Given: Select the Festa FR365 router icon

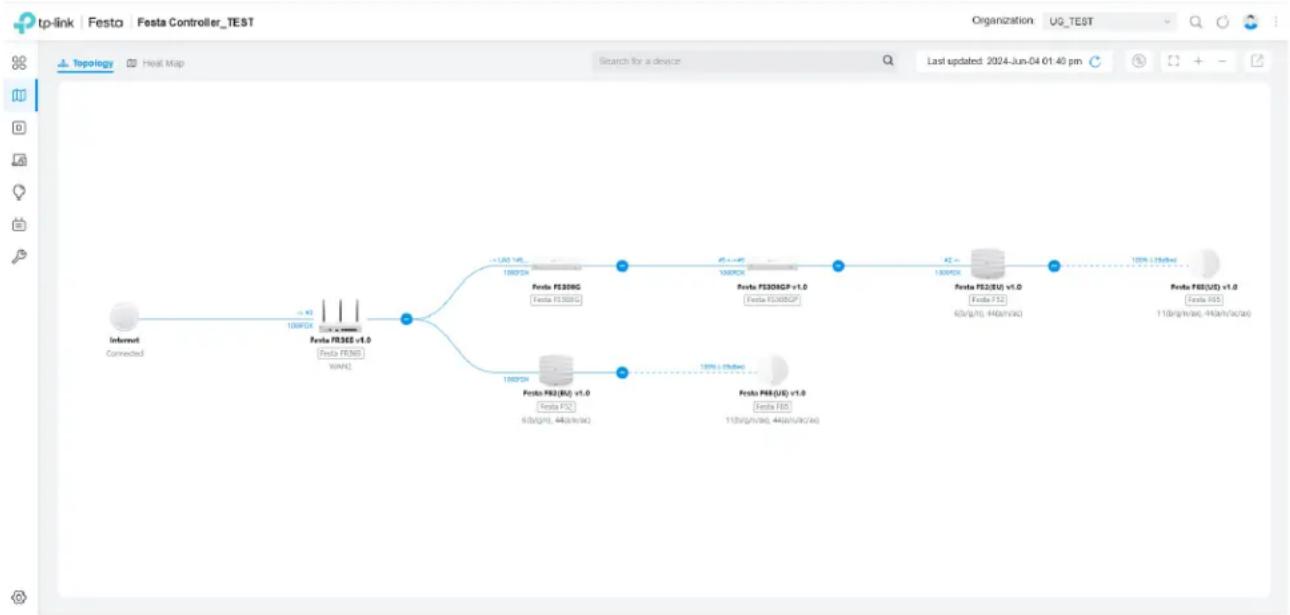Looking at the screenshot, I should click(342, 317).
